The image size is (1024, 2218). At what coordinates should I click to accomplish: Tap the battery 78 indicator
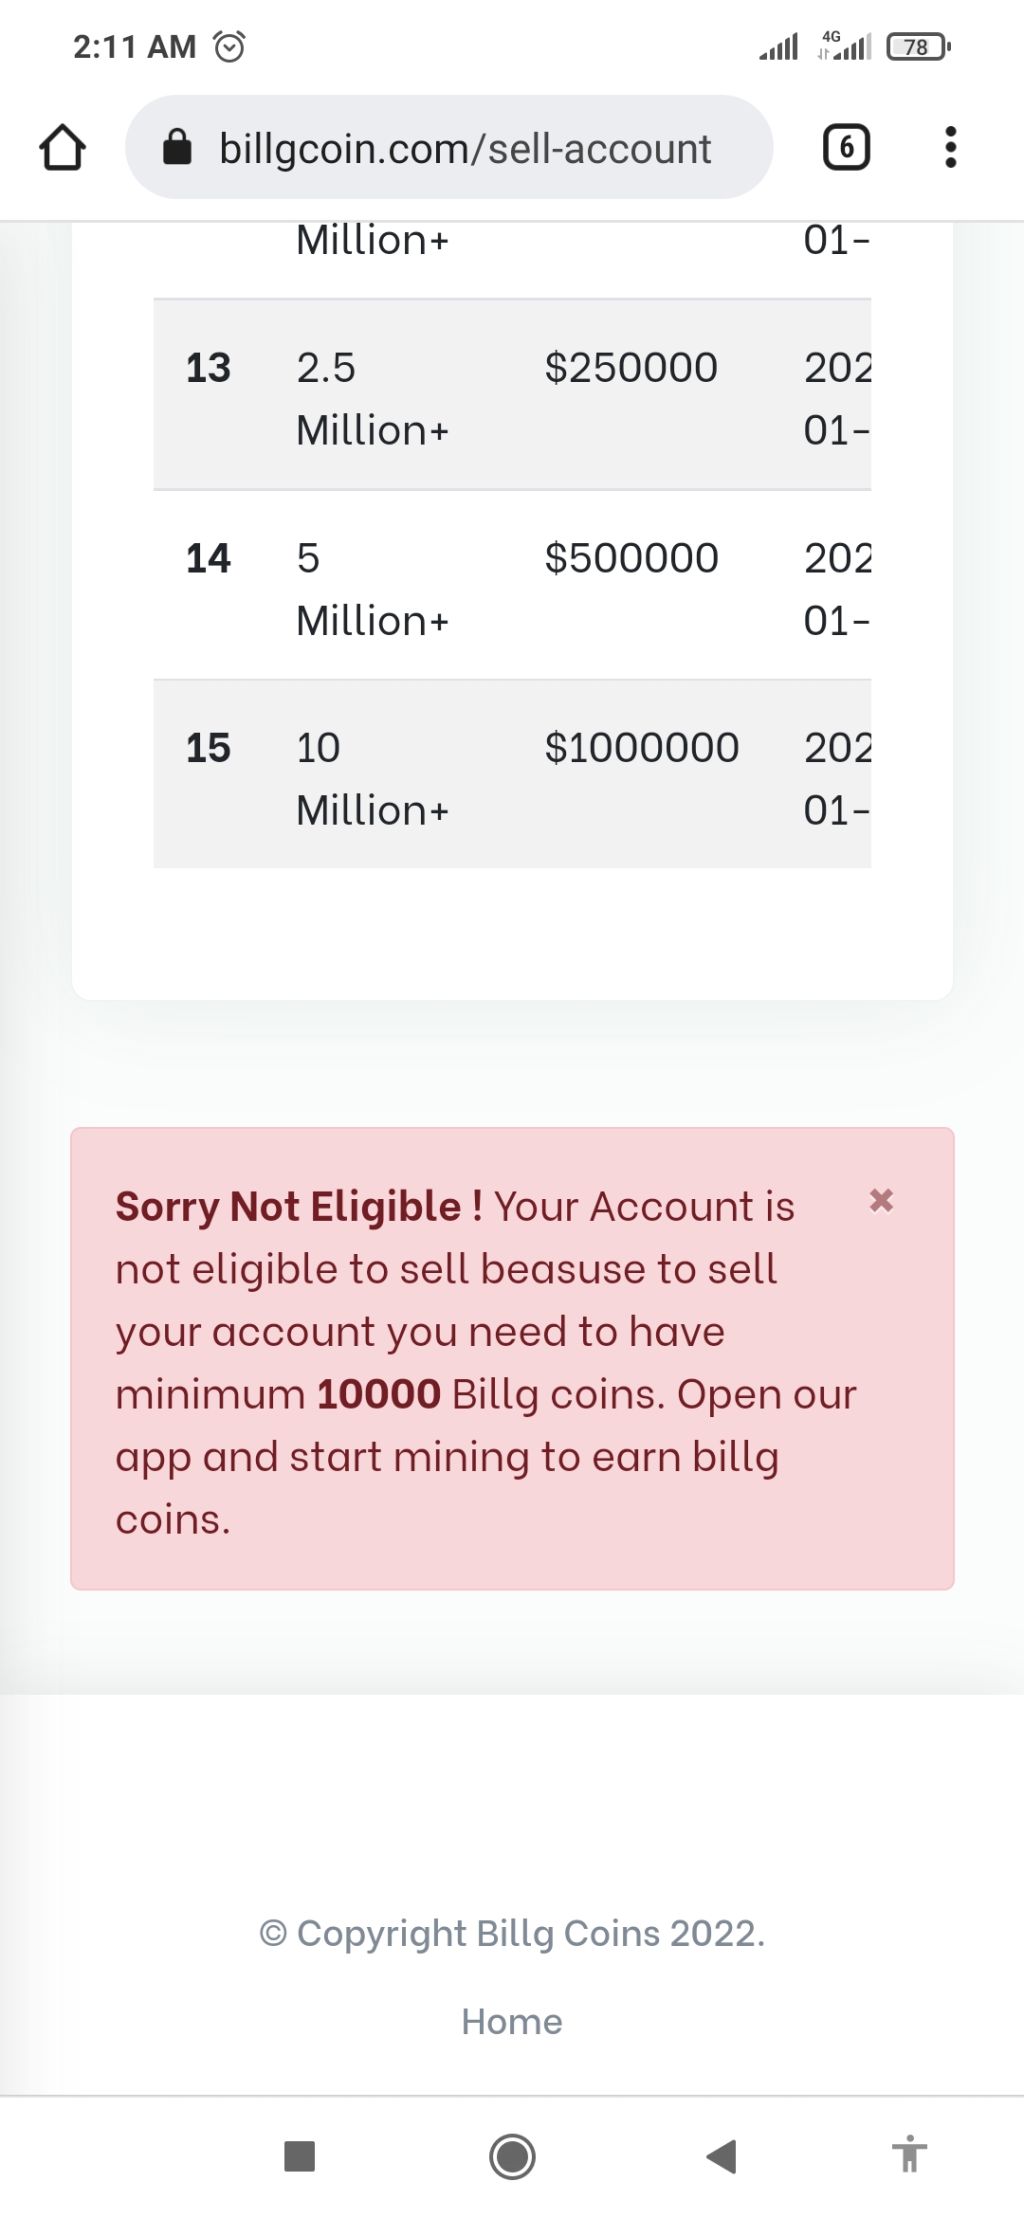tap(918, 46)
